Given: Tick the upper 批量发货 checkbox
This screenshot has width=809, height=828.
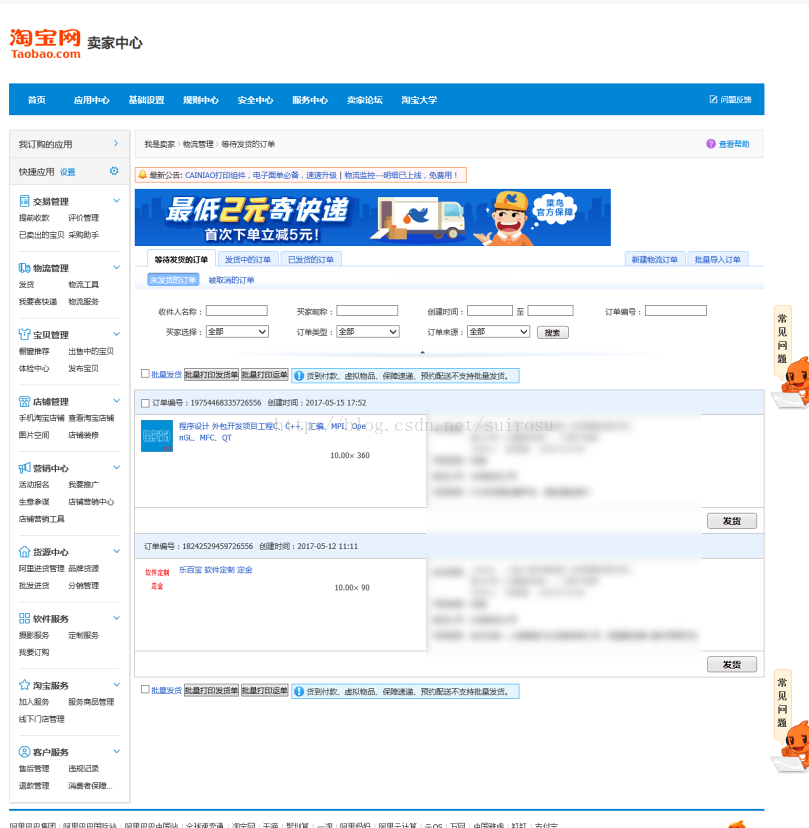Looking at the screenshot, I should [145, 374].
